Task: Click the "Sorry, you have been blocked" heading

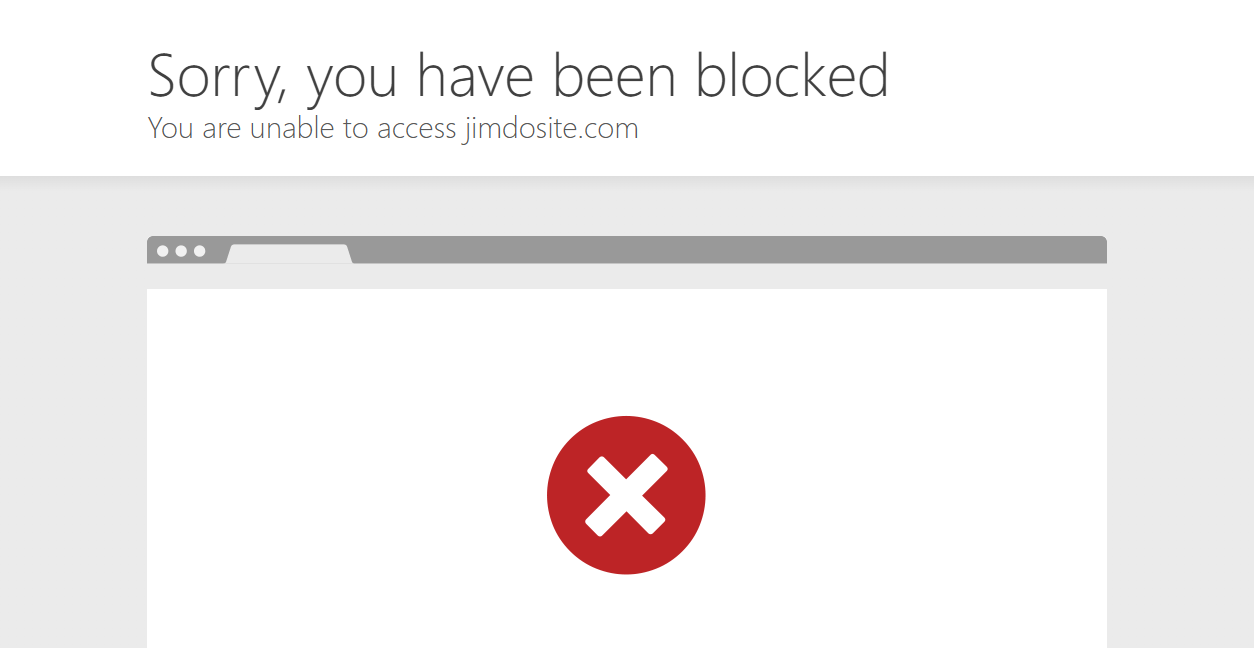Action: [518, 76]
